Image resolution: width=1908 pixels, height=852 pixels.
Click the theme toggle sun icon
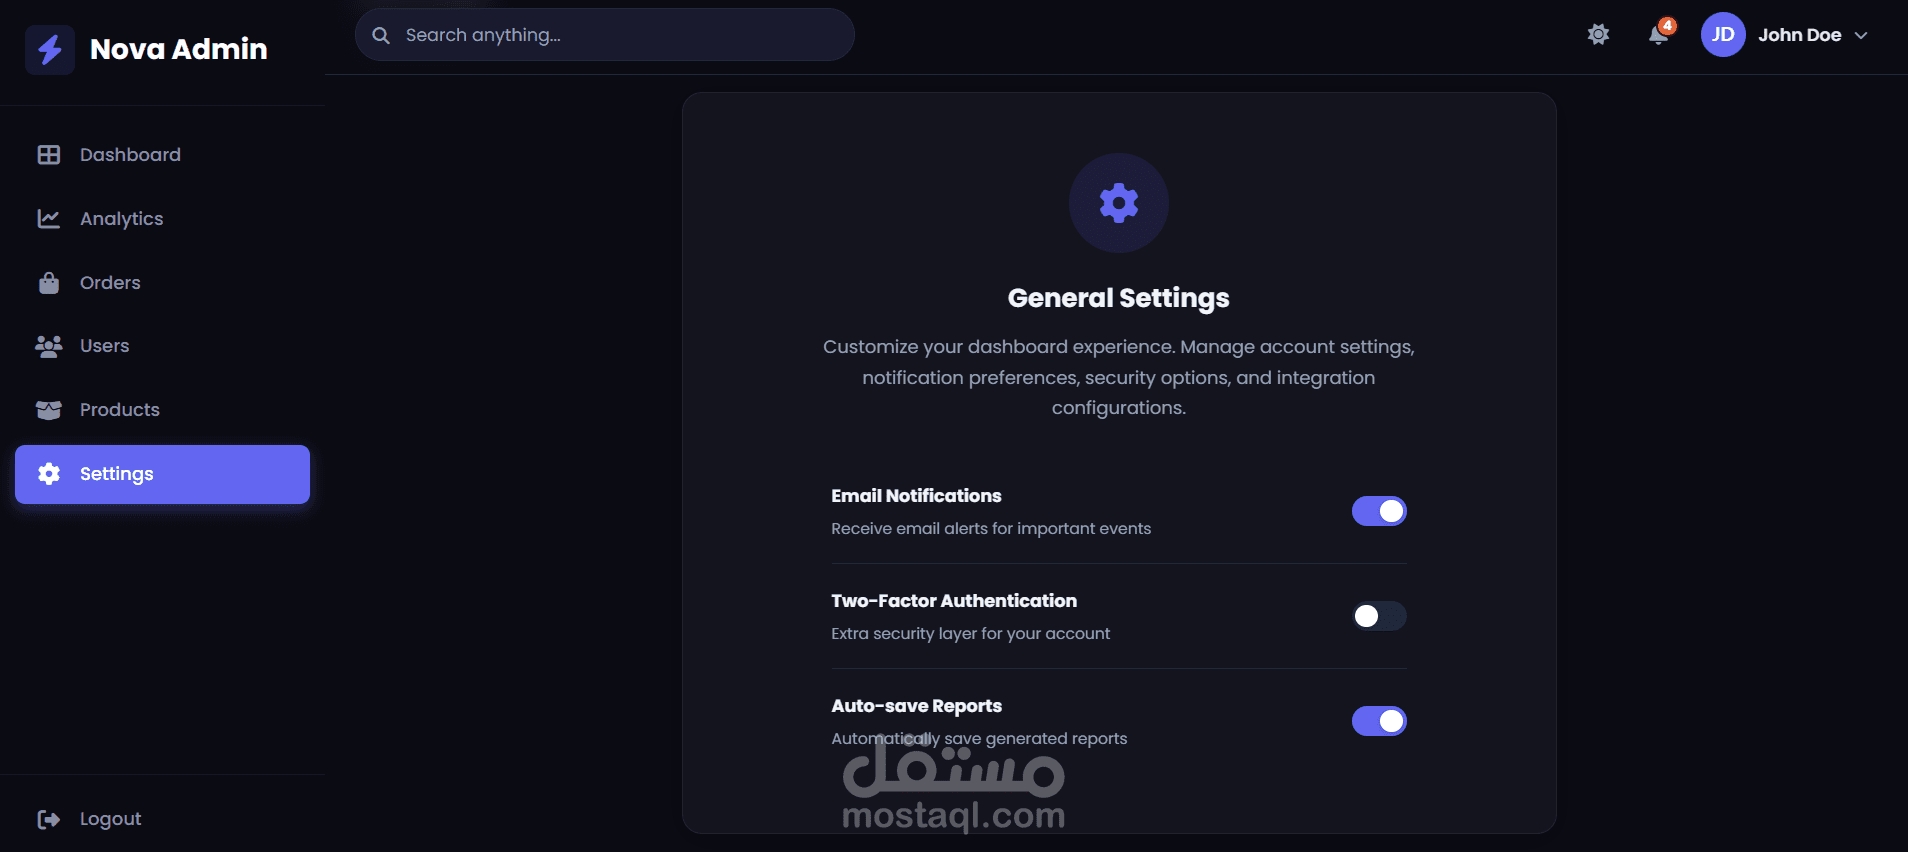pos(1598,35)
